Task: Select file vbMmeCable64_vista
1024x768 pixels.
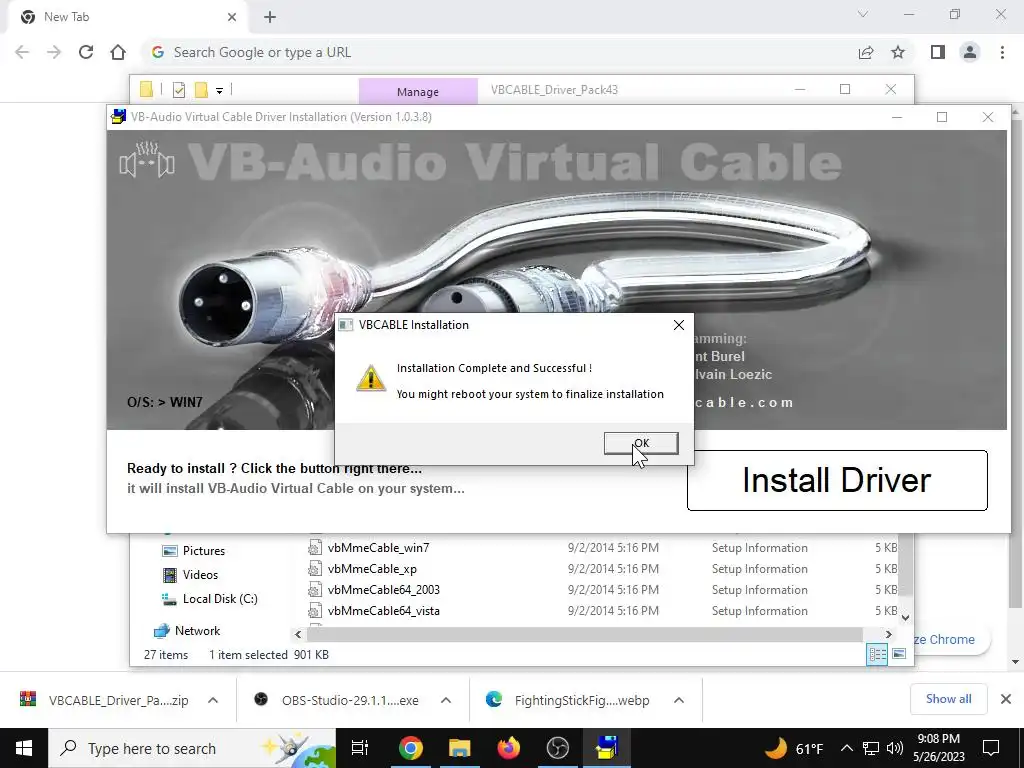Action: (x=383, y=611)
